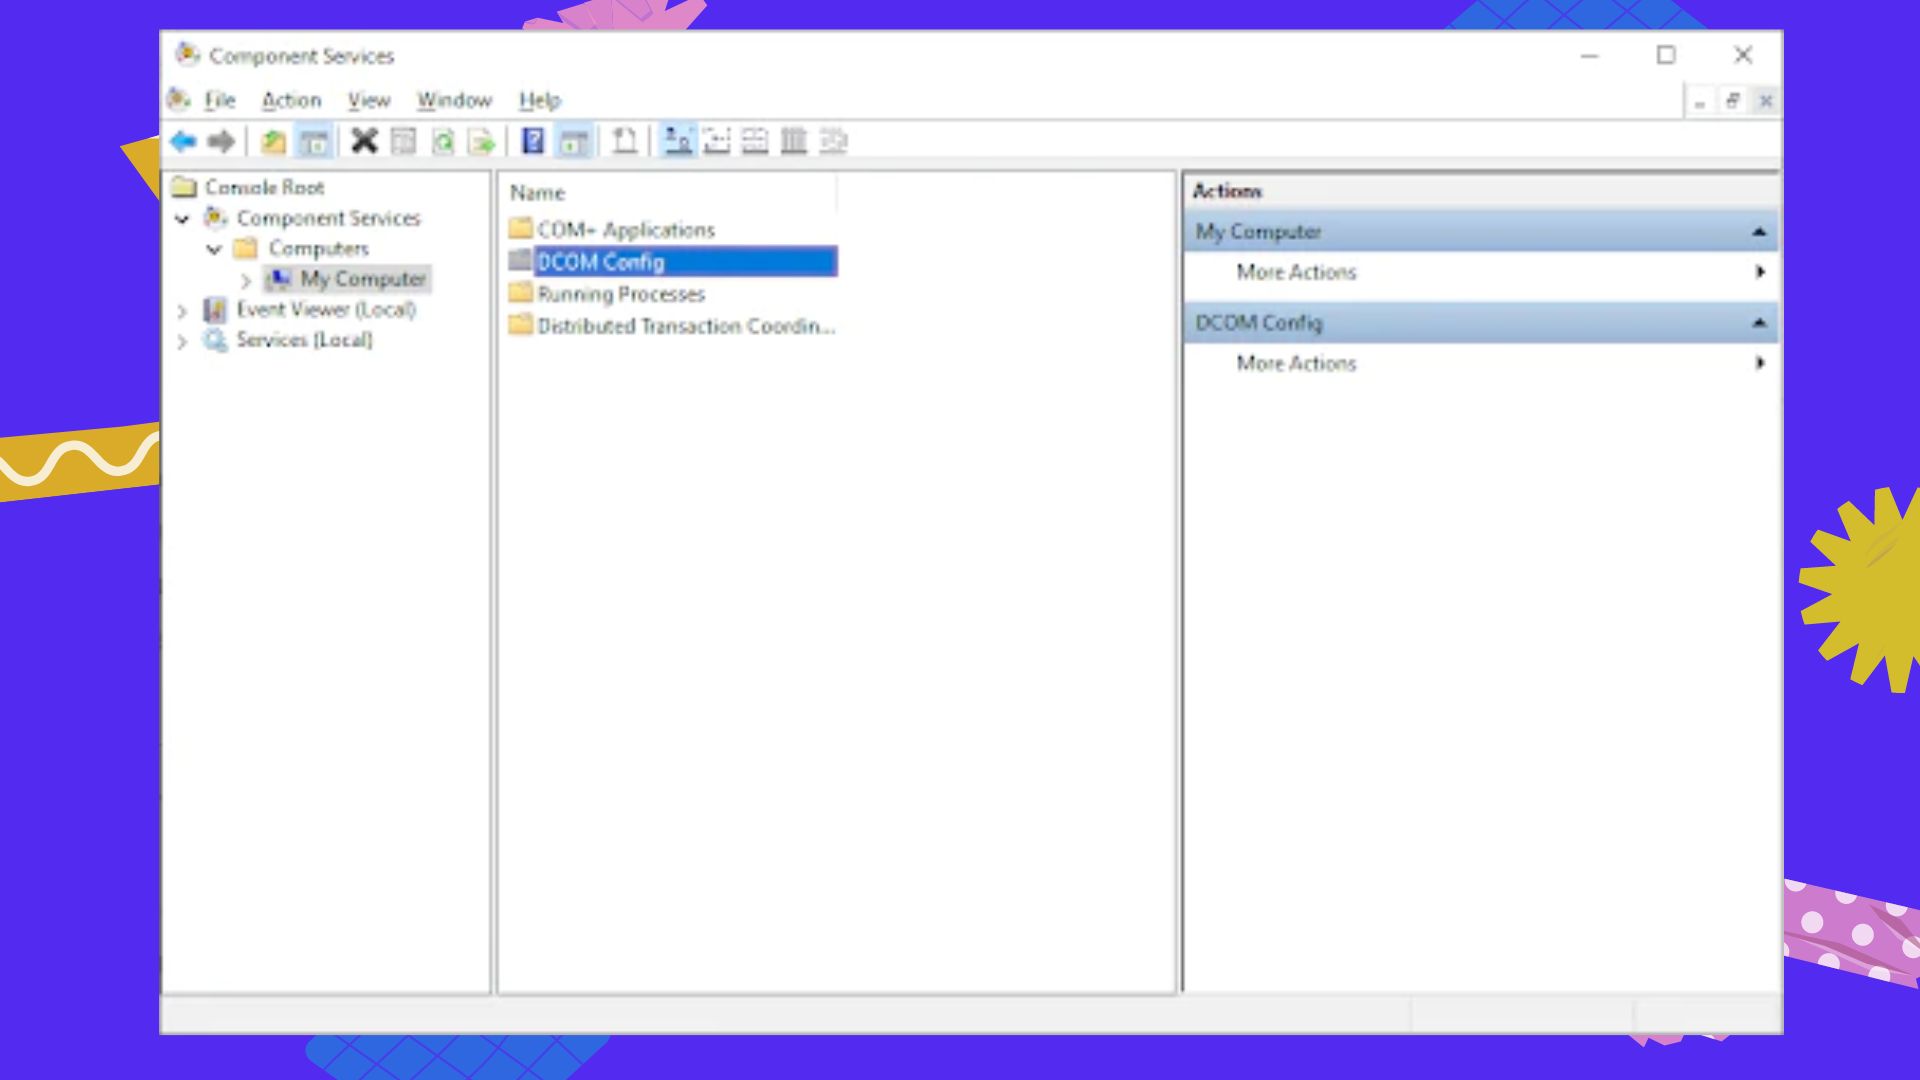Click the blue Help question mark icon
1920x1080 pixels.
point(534,141)
